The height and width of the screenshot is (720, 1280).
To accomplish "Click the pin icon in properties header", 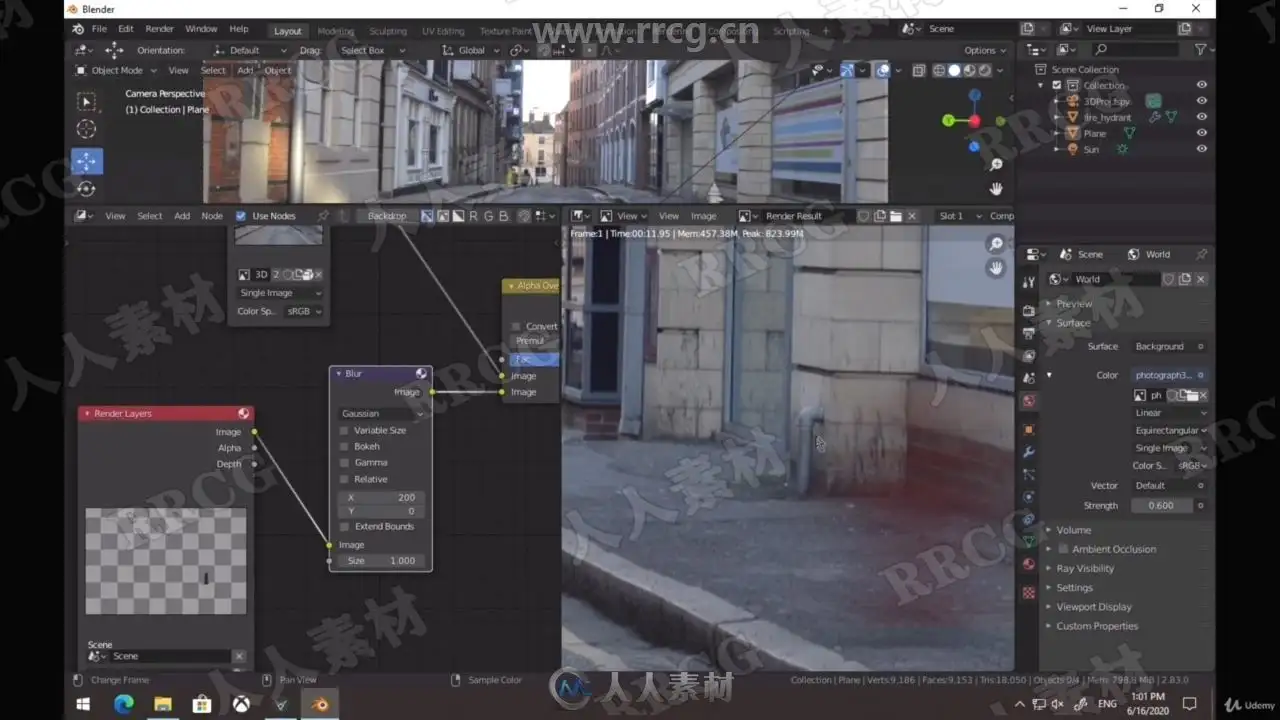I will pos(1201,254).
